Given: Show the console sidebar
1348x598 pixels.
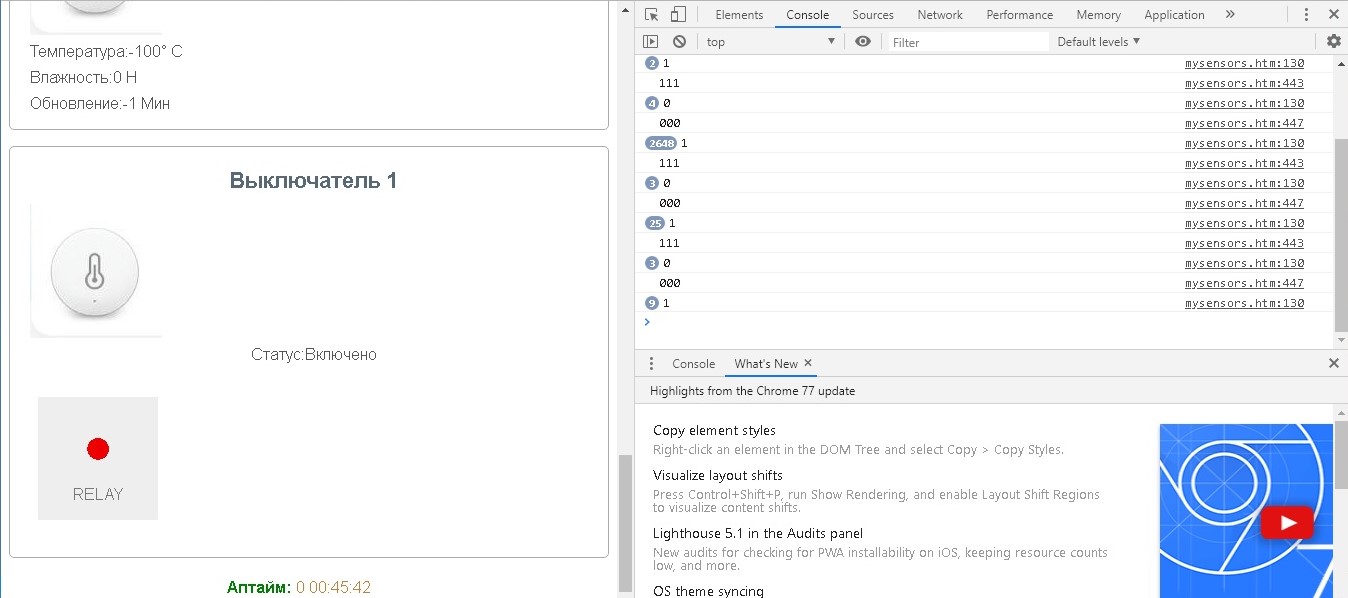Looking at the screenshot, I should pos(651,41).
